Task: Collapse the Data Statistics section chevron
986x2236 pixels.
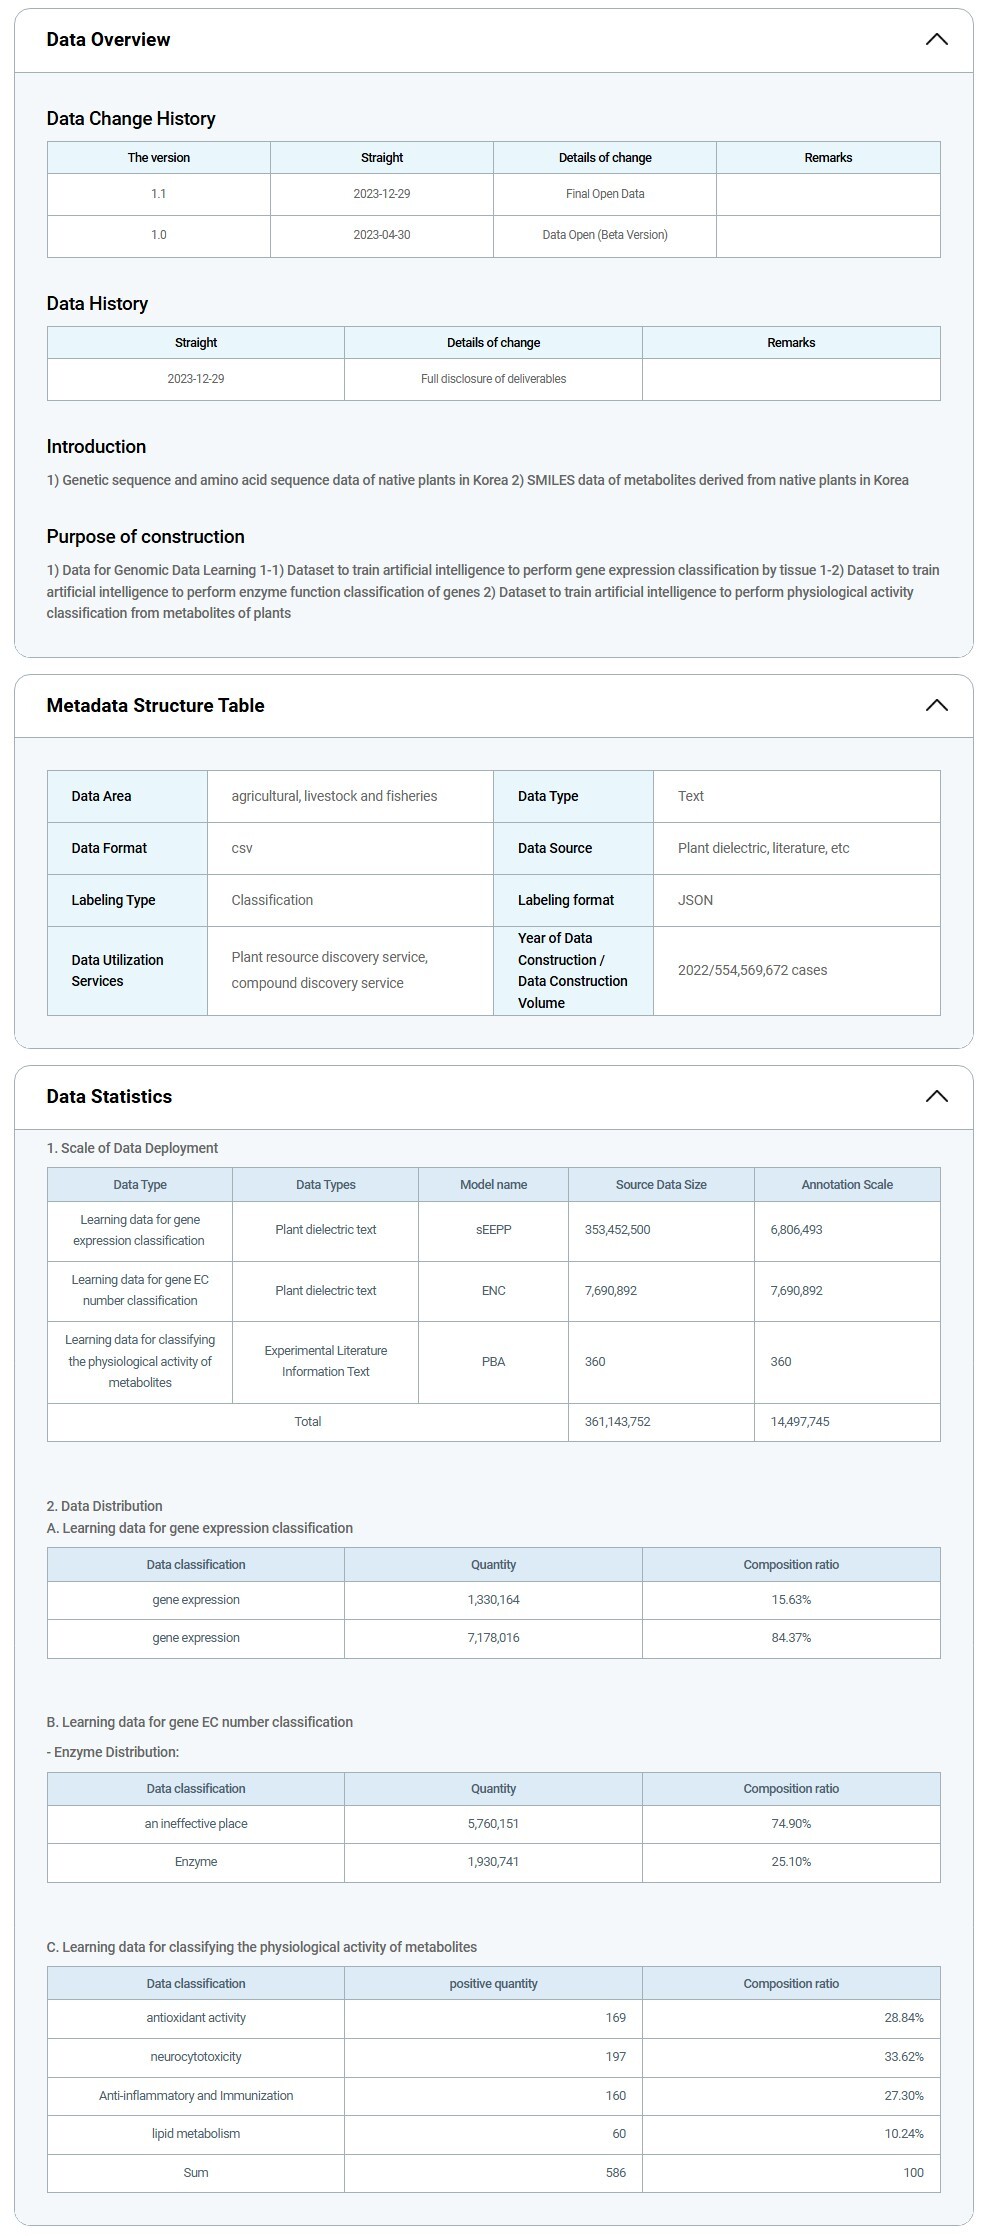Action: point(935,1097)
